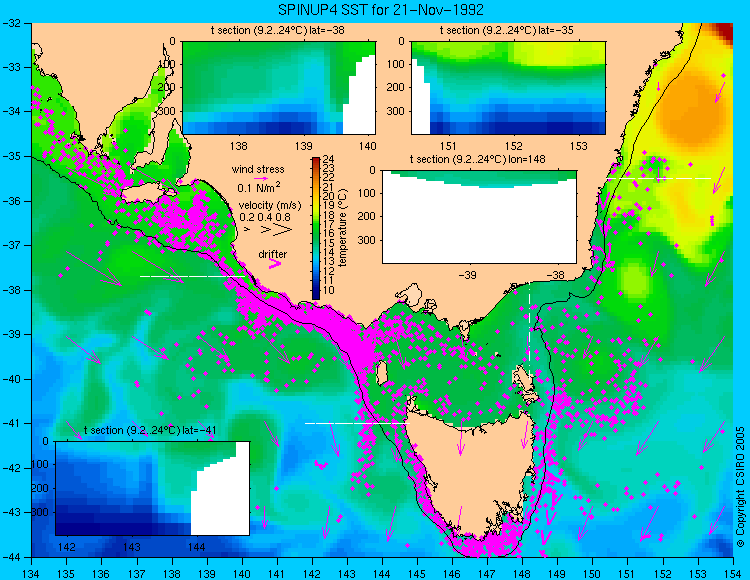
Task: Click the 154 longitude label on the bottom axis
Action: pos(733,574)
